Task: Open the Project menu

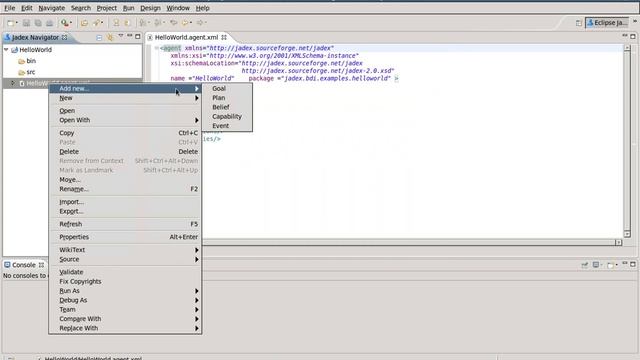Action: click(x=107, y=8)
